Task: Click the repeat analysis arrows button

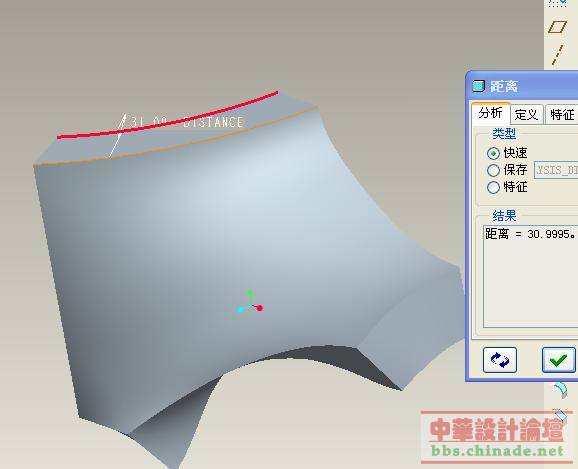Action: point(499,359)
